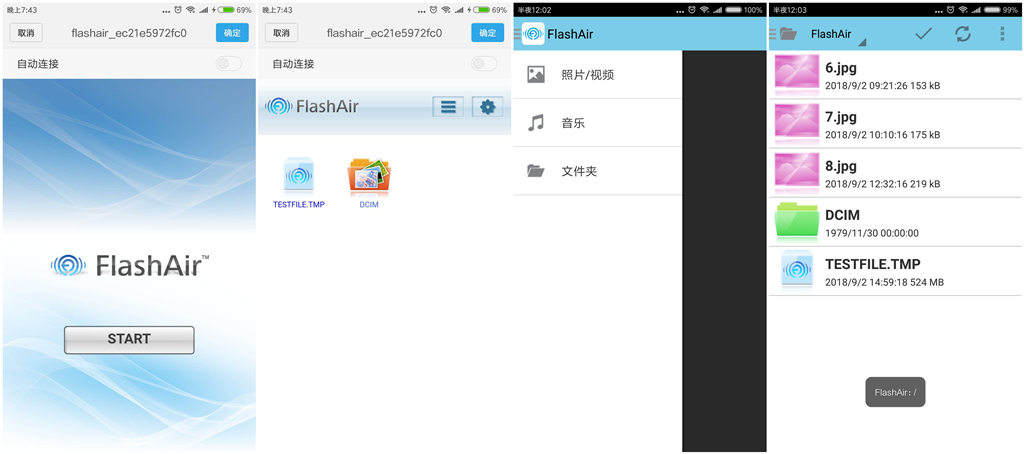The image size is (1024, 454).
Task: Toggle 自动连接 switch in the first screen
Action: point(229,64)
